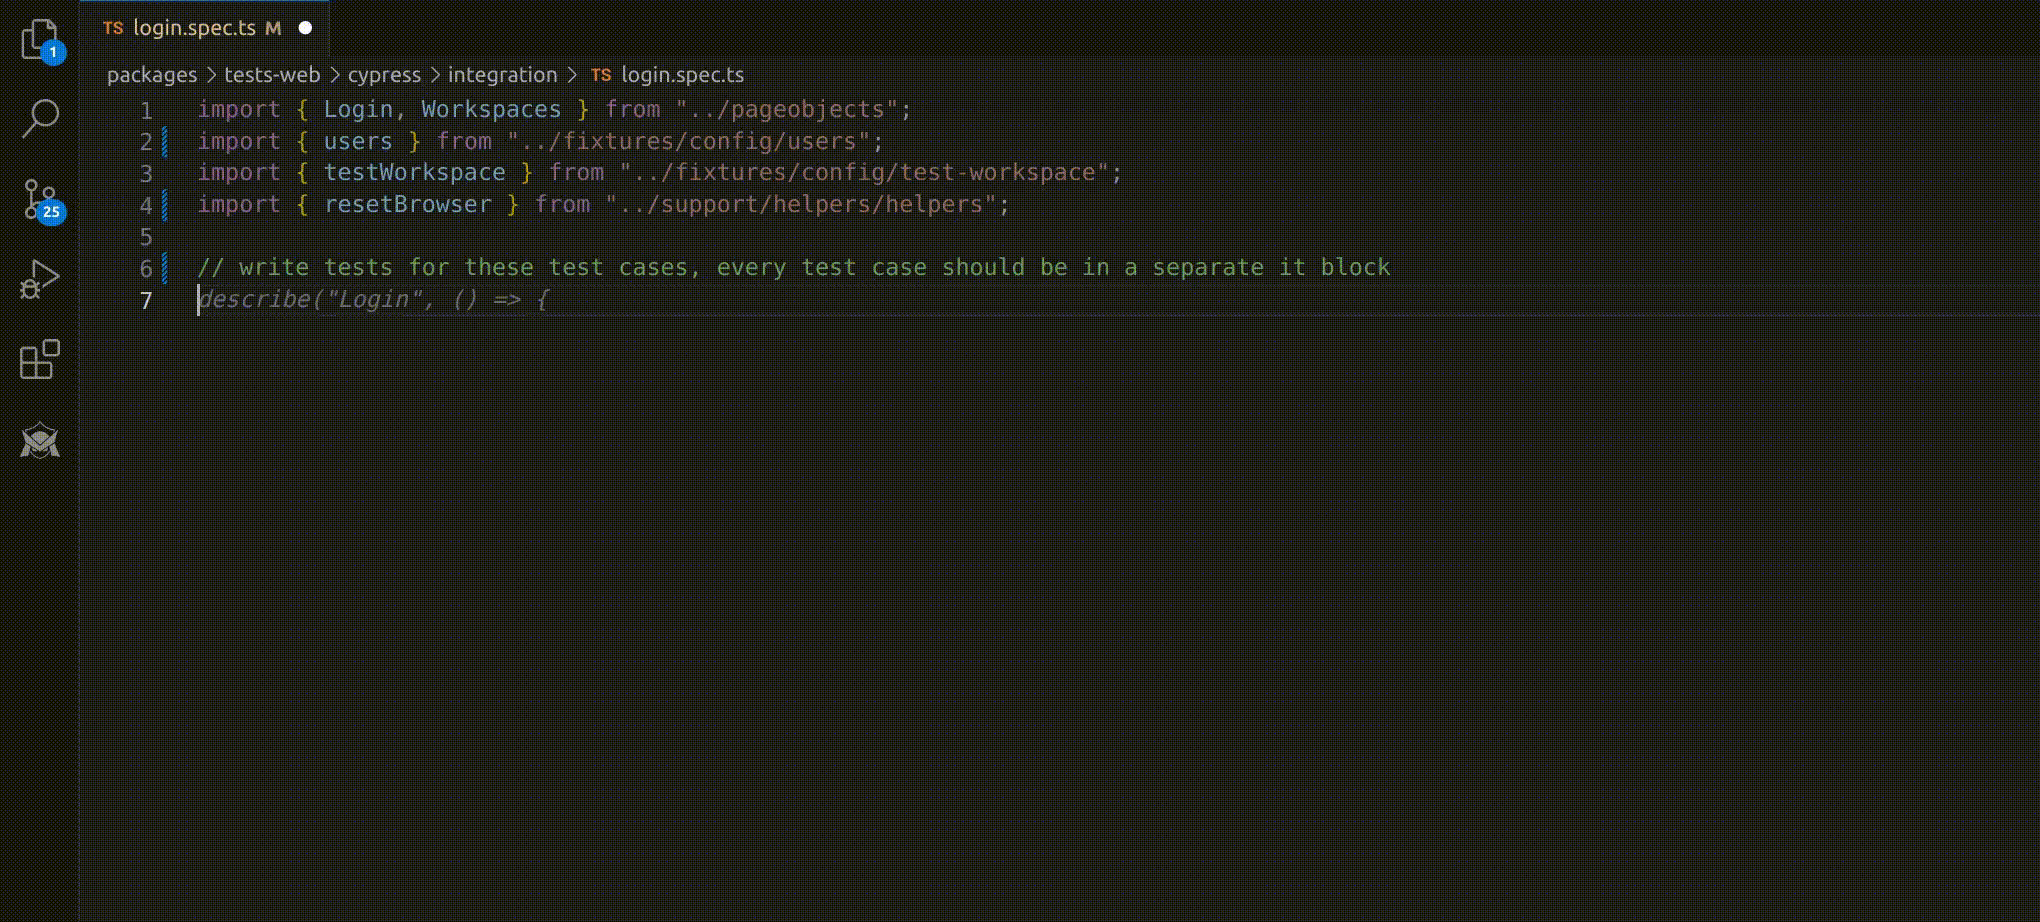This screenshot has width=2040, height=922.
Task: Open the Extensions view icon
Action: pos(40,360)
